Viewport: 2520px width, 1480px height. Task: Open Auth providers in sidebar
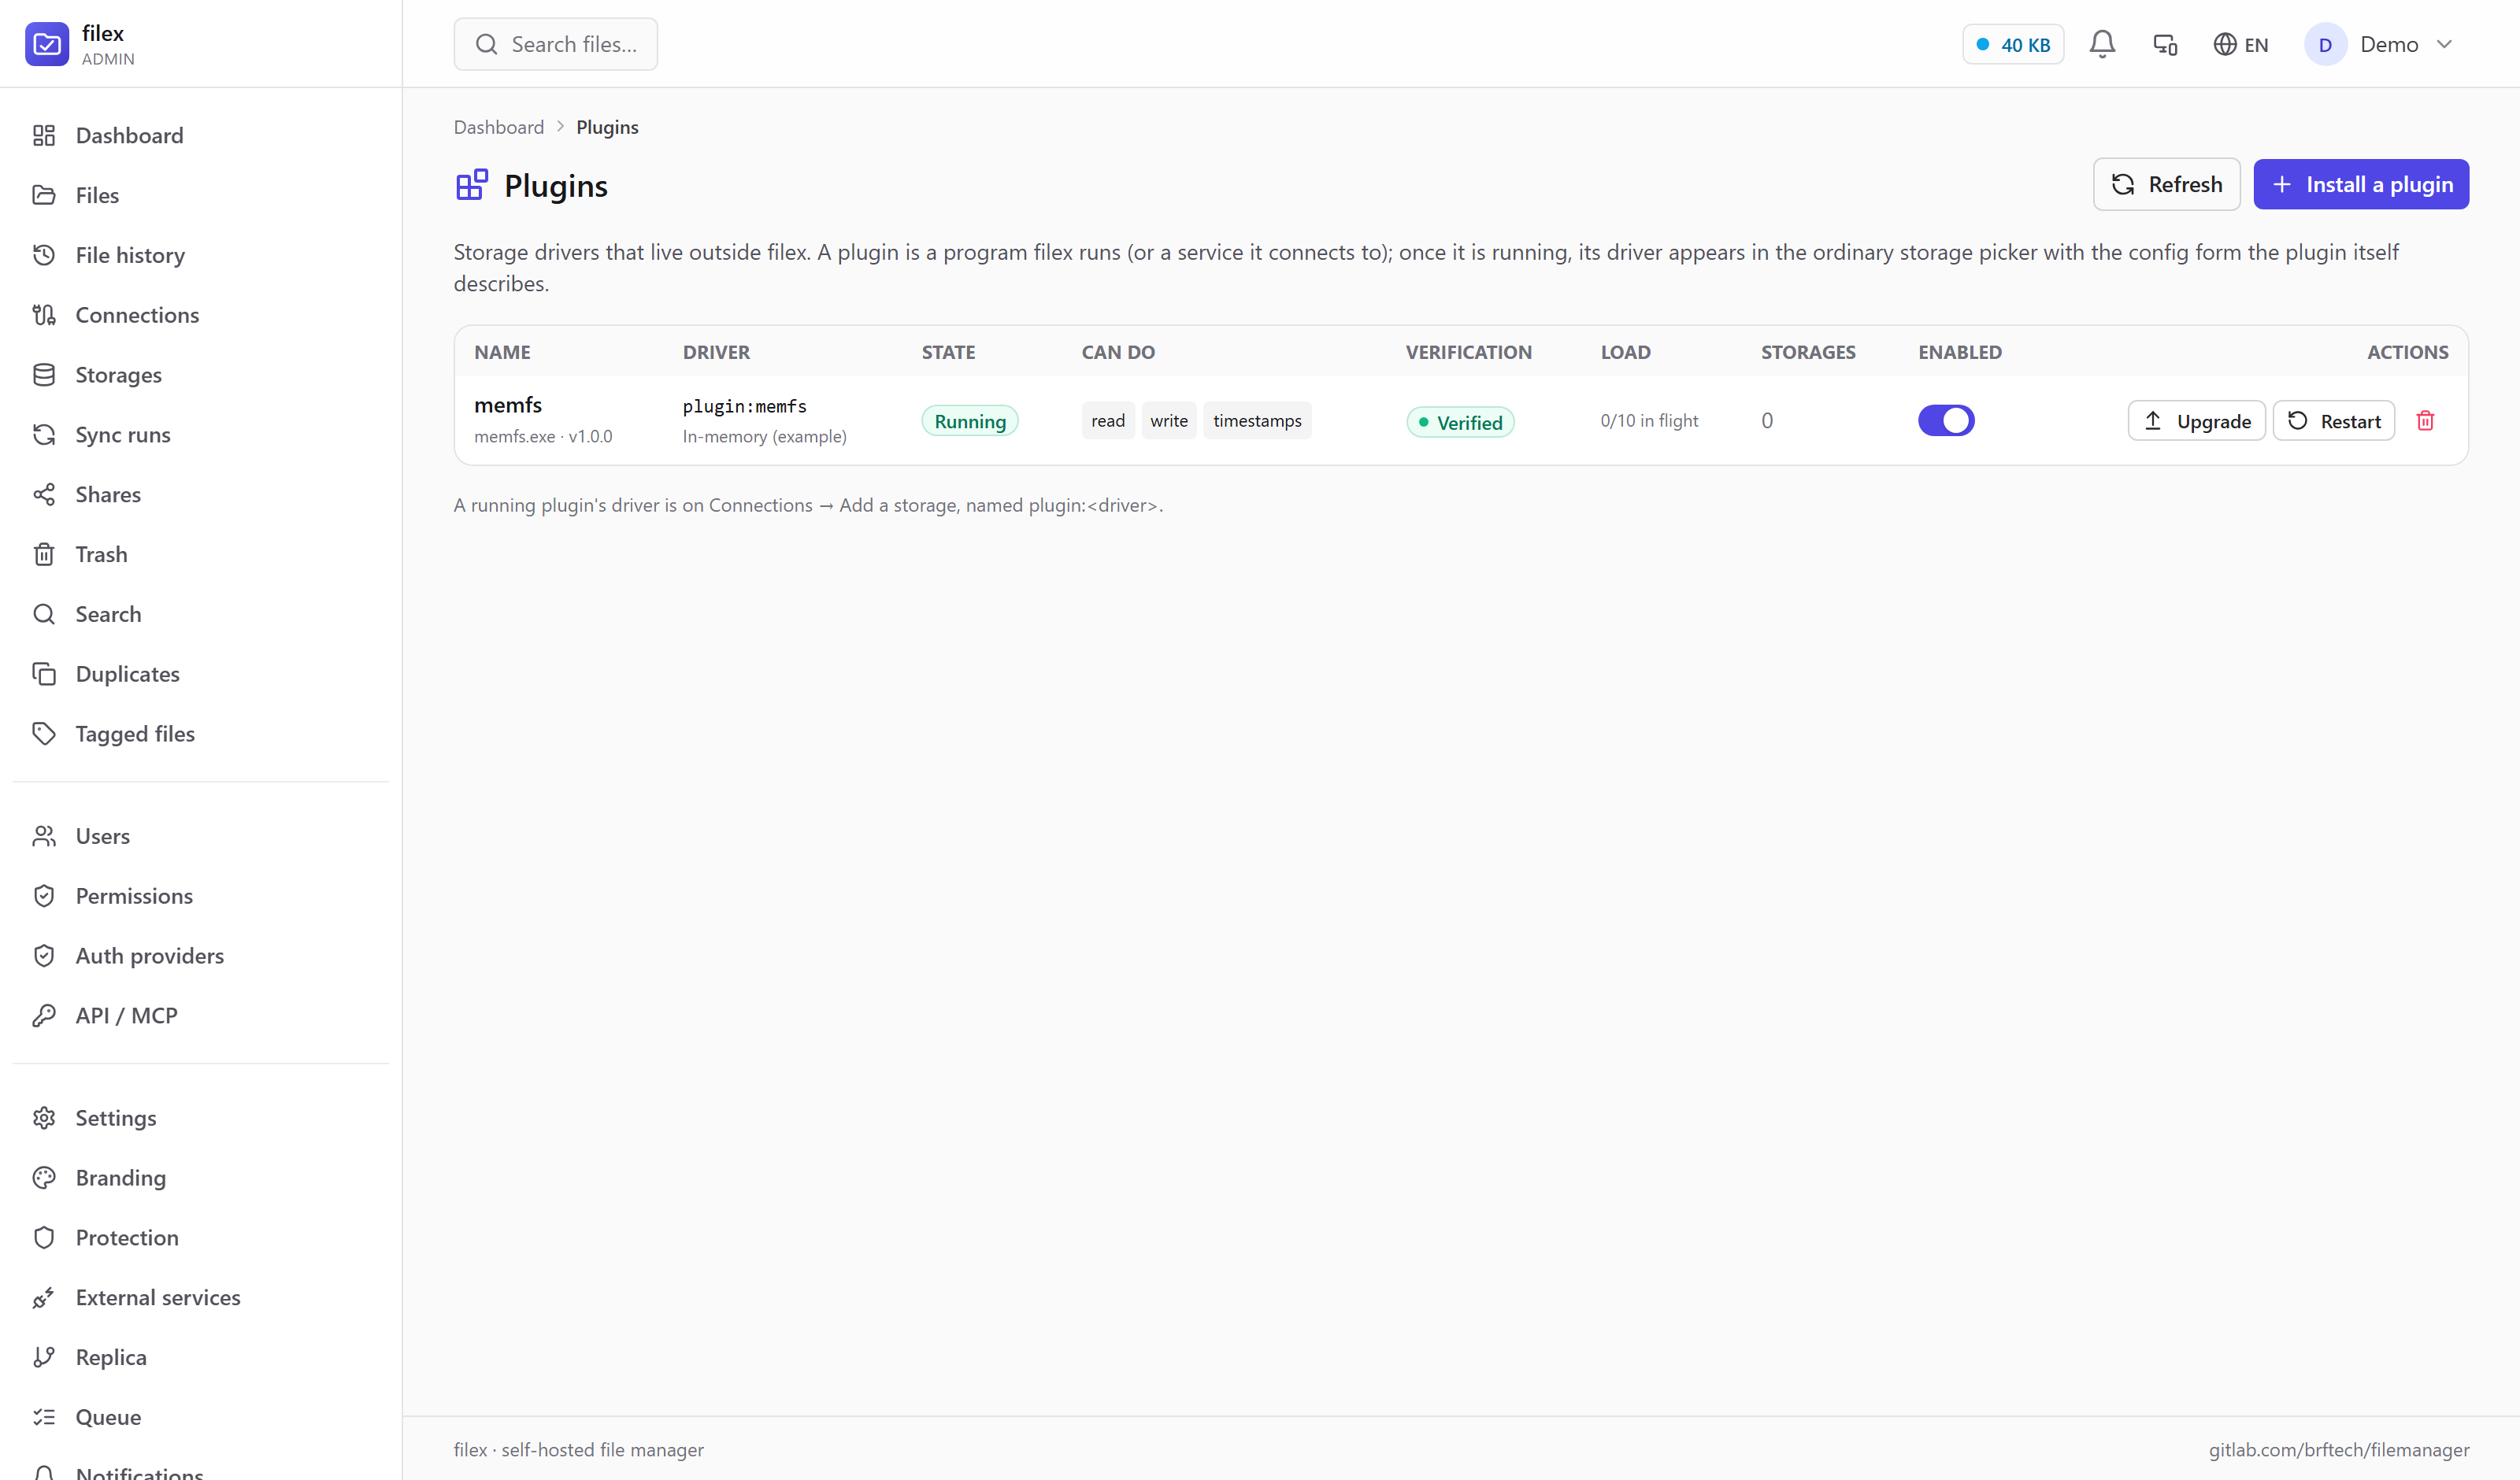tap(150, 956)
